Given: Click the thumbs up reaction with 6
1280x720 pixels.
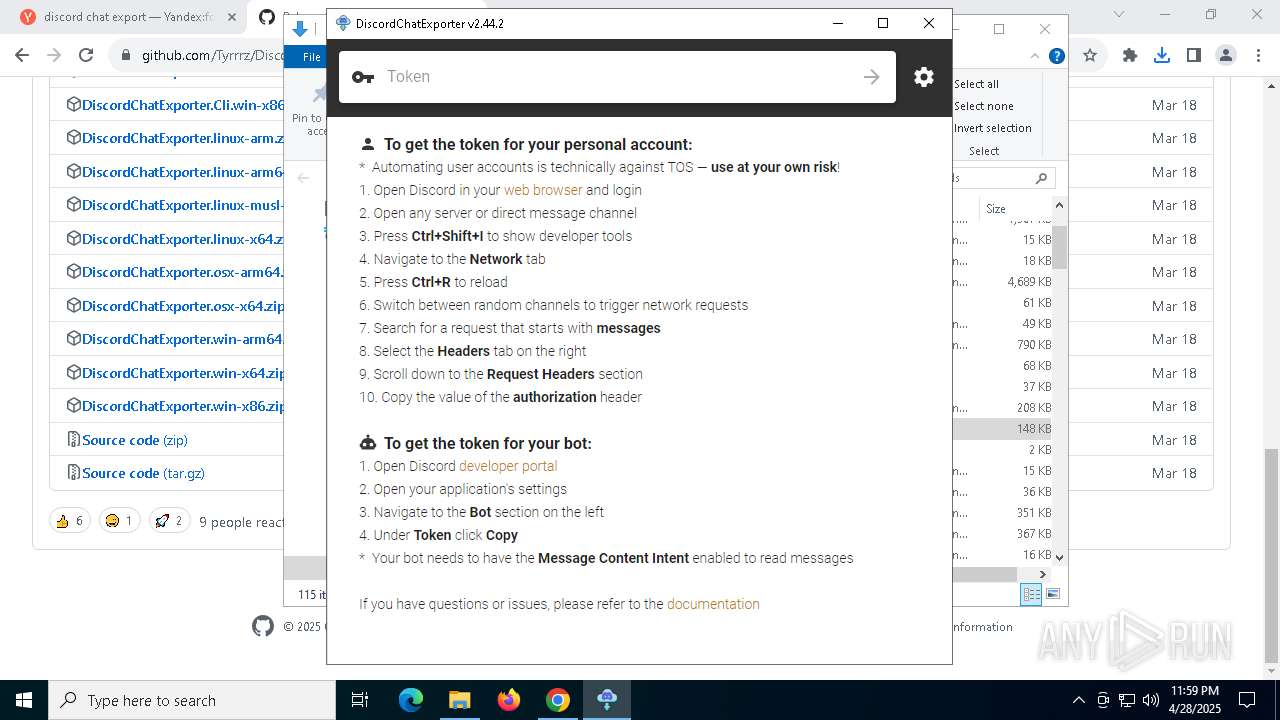Looking at the screenshot, I should [x=70, y=521].
